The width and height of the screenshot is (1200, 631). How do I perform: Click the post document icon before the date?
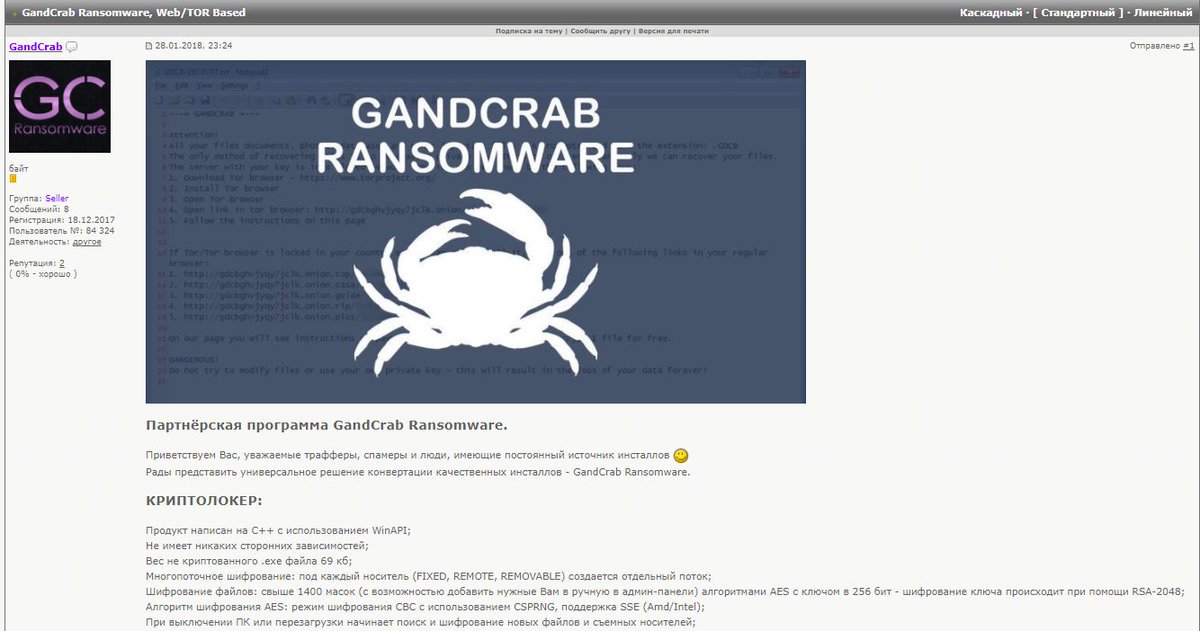tap(149, 46)
